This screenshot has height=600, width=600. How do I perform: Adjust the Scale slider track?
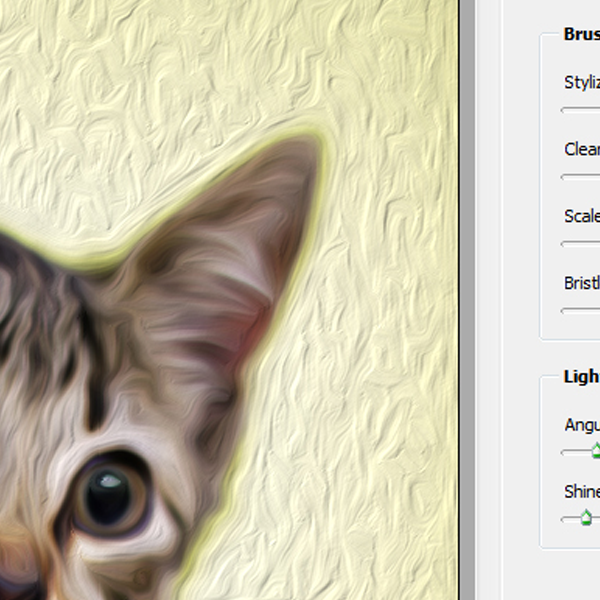580,244
